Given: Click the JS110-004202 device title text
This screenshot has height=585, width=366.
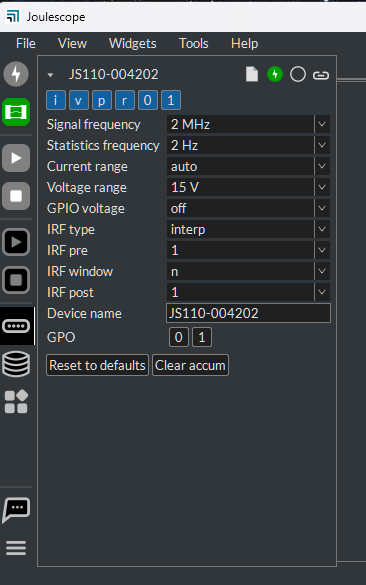Looking at the screenshot, I should point(114,74).
